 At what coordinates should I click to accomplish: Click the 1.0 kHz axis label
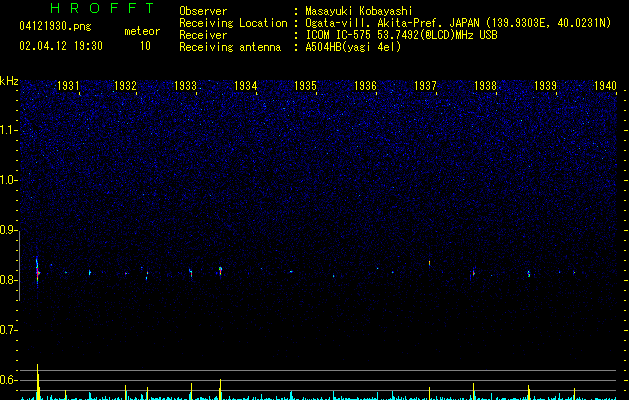pyautogui.click(x=8, y=180)
